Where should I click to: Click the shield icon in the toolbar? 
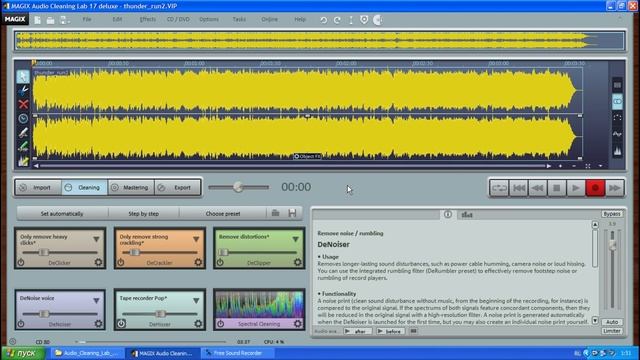point(364,20)
